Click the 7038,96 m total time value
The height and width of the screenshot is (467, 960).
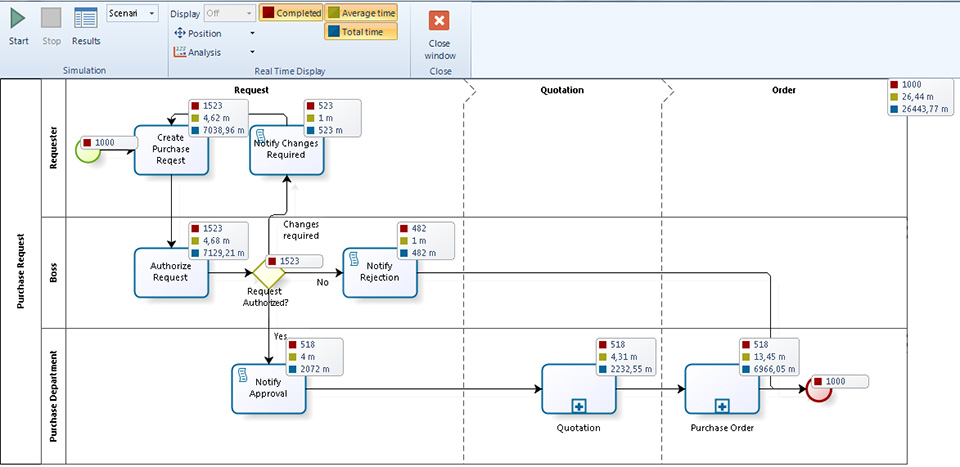tap(223, 130)
